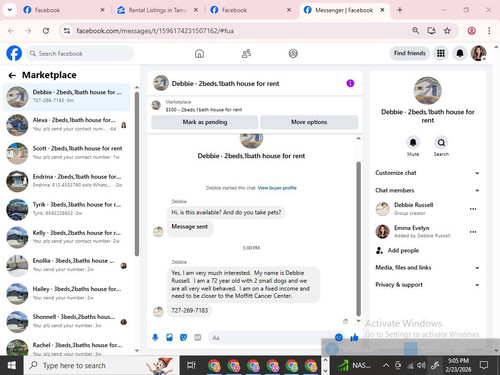This screenshot has height=375, width=500.
Task: Open Enollia 3beds,3baths house chat
Action: tap(67, 266)
